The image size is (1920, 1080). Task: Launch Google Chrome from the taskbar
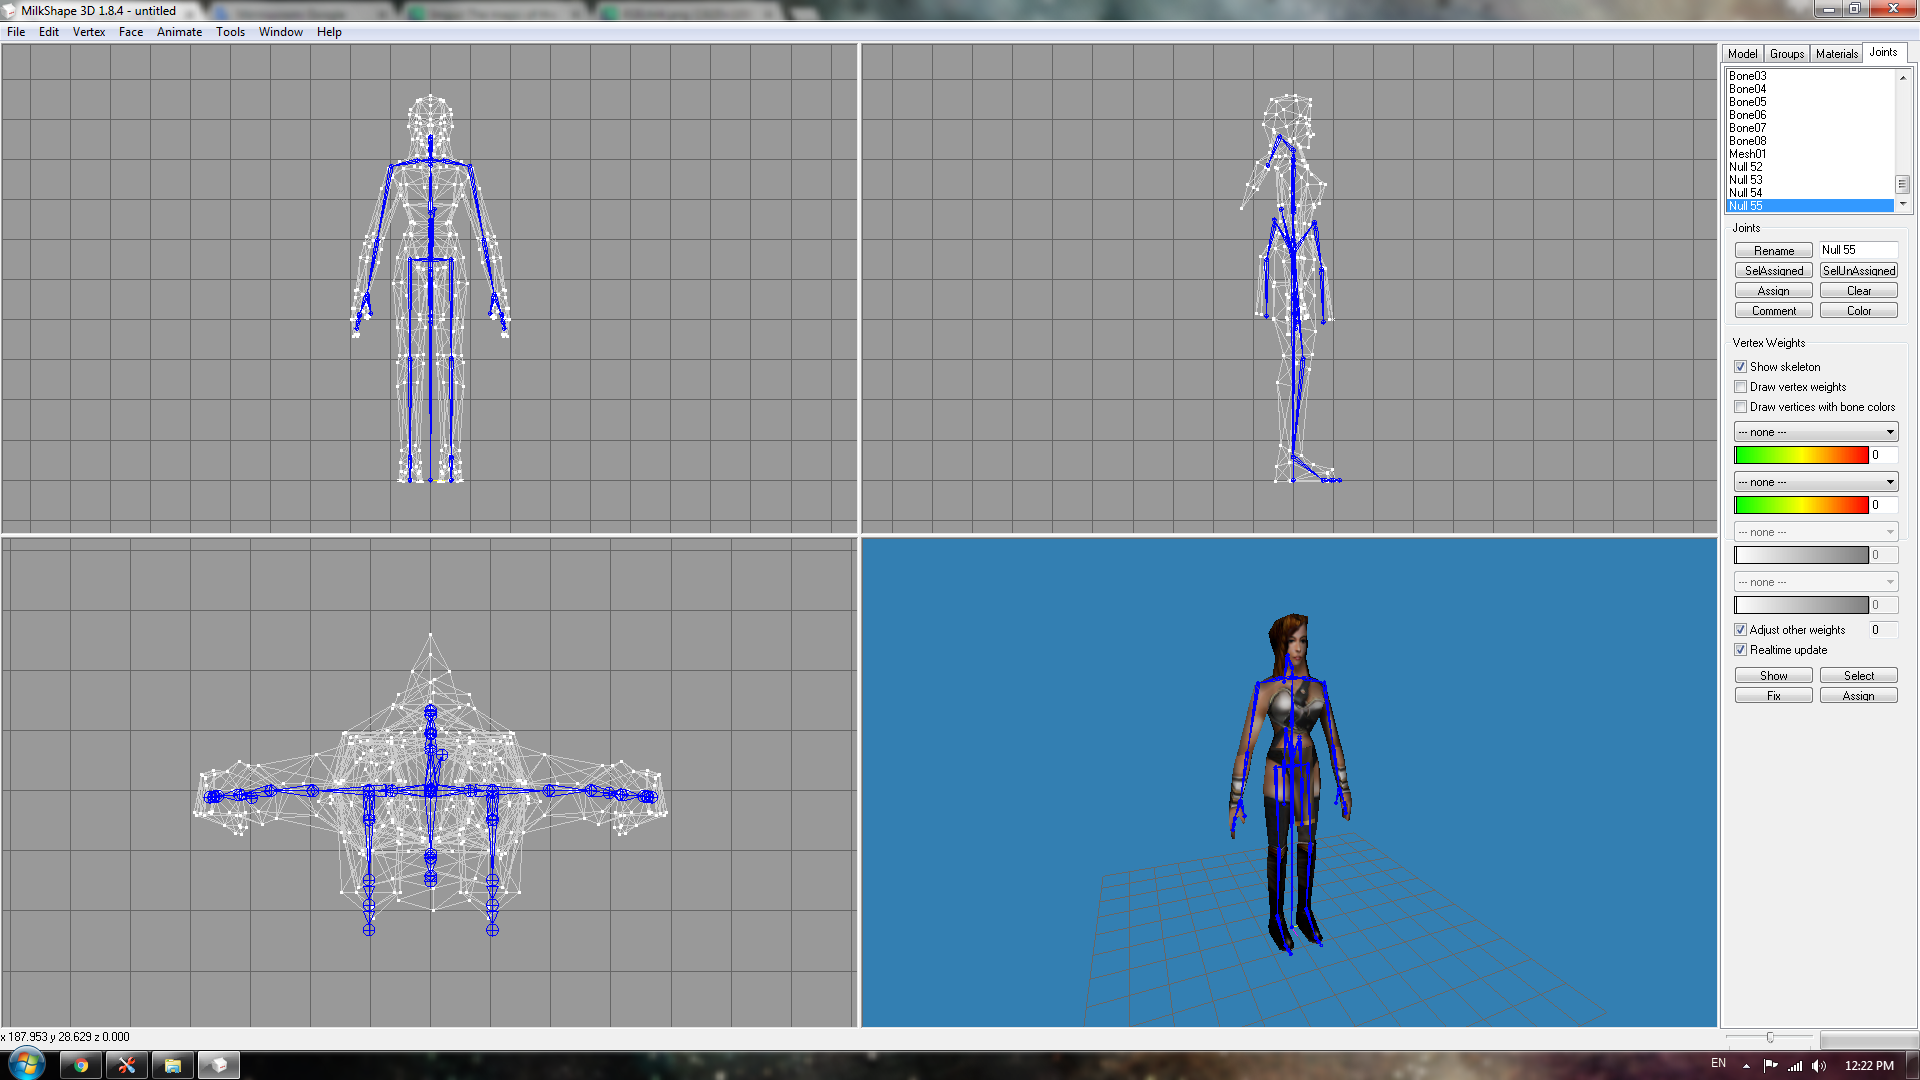pos(81,1065)
